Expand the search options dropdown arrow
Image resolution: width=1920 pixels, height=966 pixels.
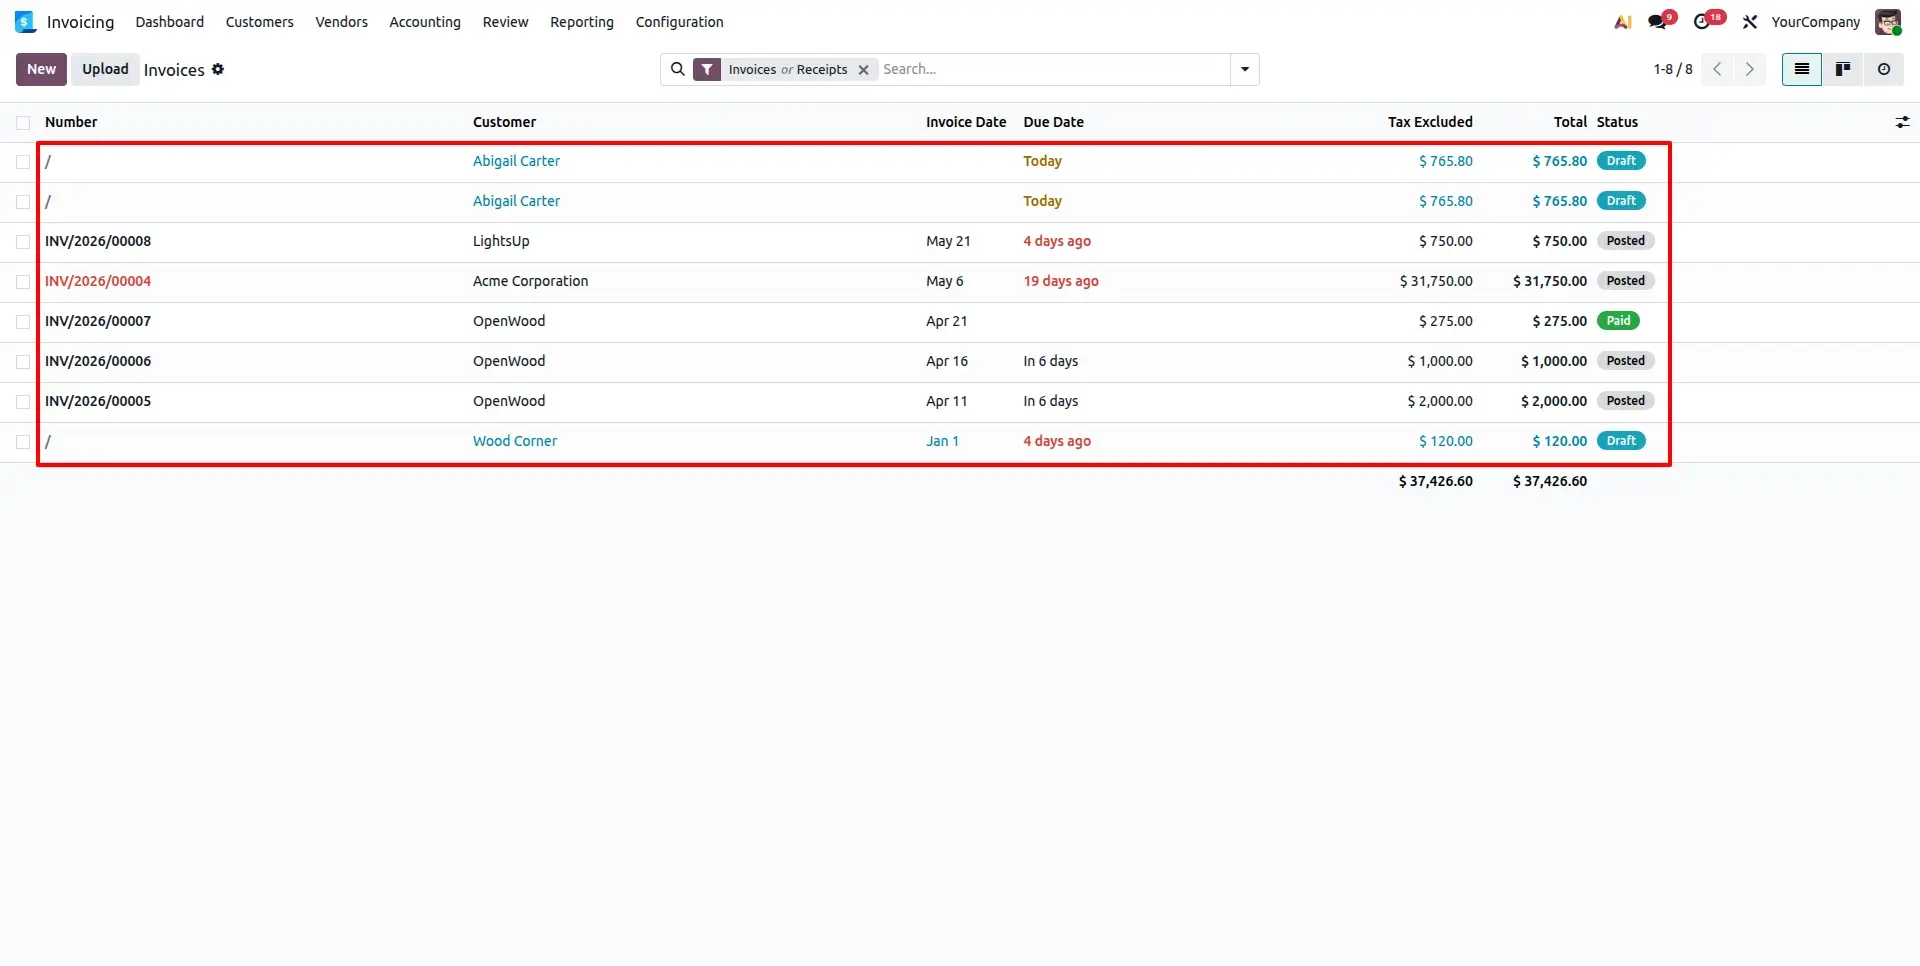pyautogui.click(x=1245, y=69)
